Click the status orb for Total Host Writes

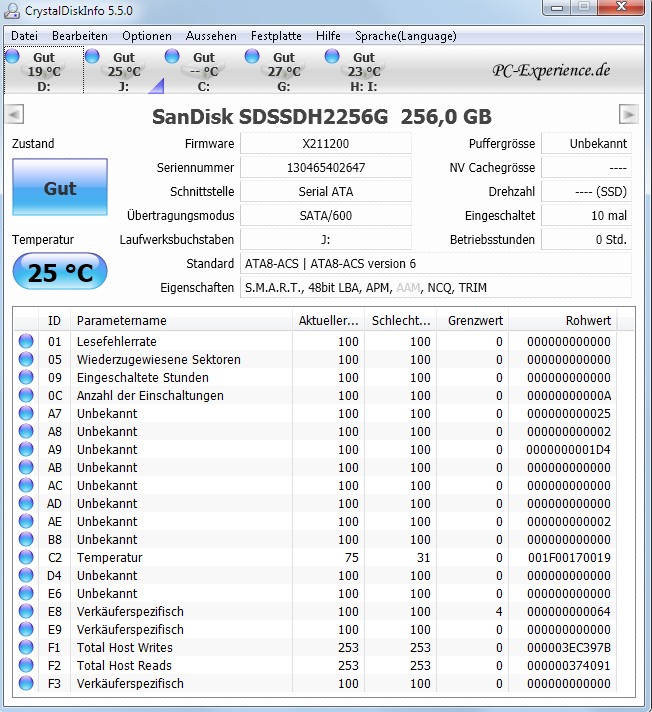(26, 647)
